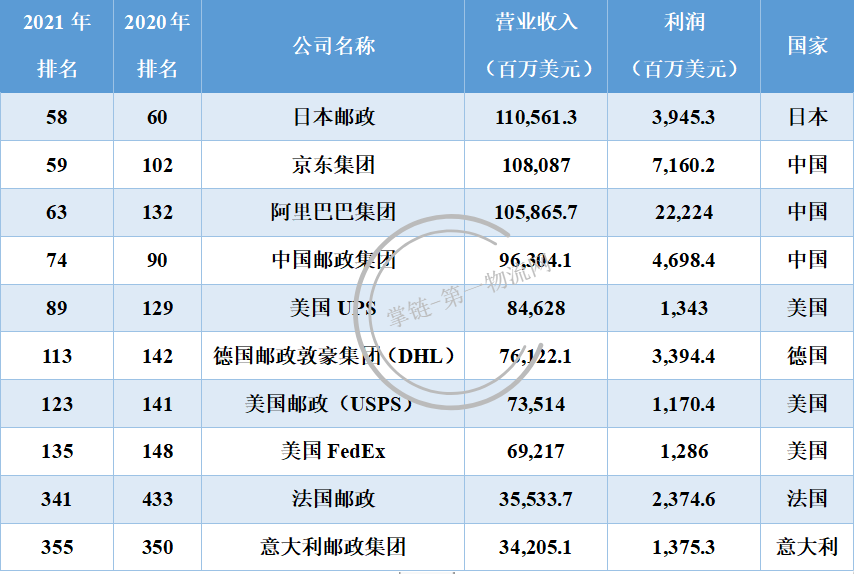Select the country cell 德国
This screenshot has height=574, width=854.
coord(807,356)
